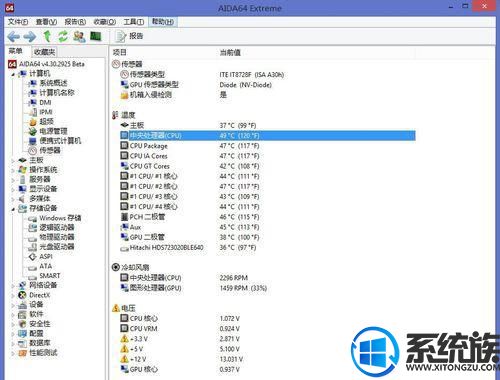Collapse the 计算机 tree node
Screen dimensions: 500x380
click(x=13, y=74)
